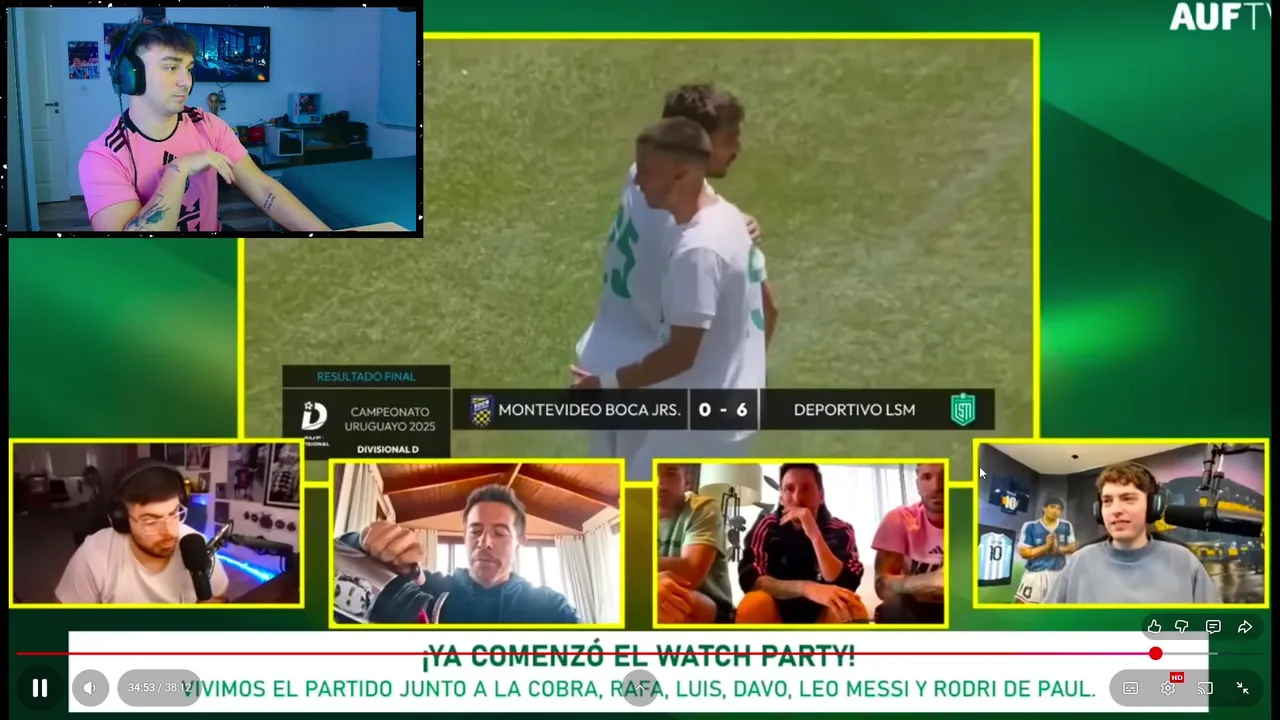The width and height of the screenshot is (1280, 720).
Task: Click the red progress bar scrubber handle
Action: pos(1156,654)
